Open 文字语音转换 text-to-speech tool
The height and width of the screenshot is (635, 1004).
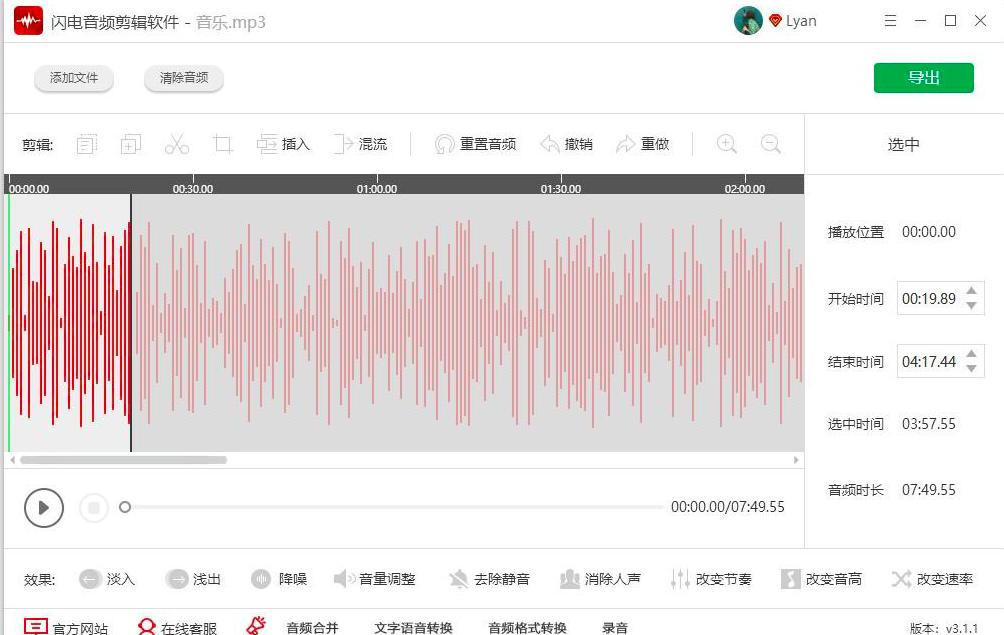click(413, 628)
